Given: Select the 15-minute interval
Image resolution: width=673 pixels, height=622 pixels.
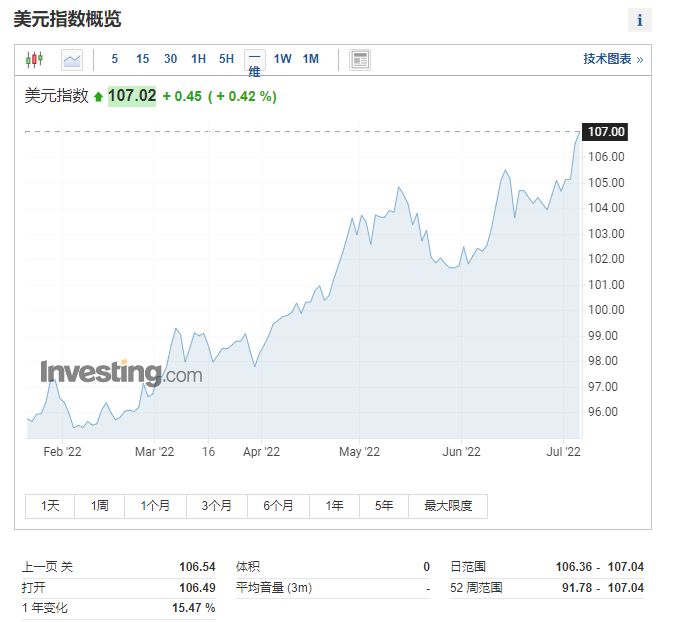Looking at the screenshot, I should pyautogui.click(x=143, y=59).
